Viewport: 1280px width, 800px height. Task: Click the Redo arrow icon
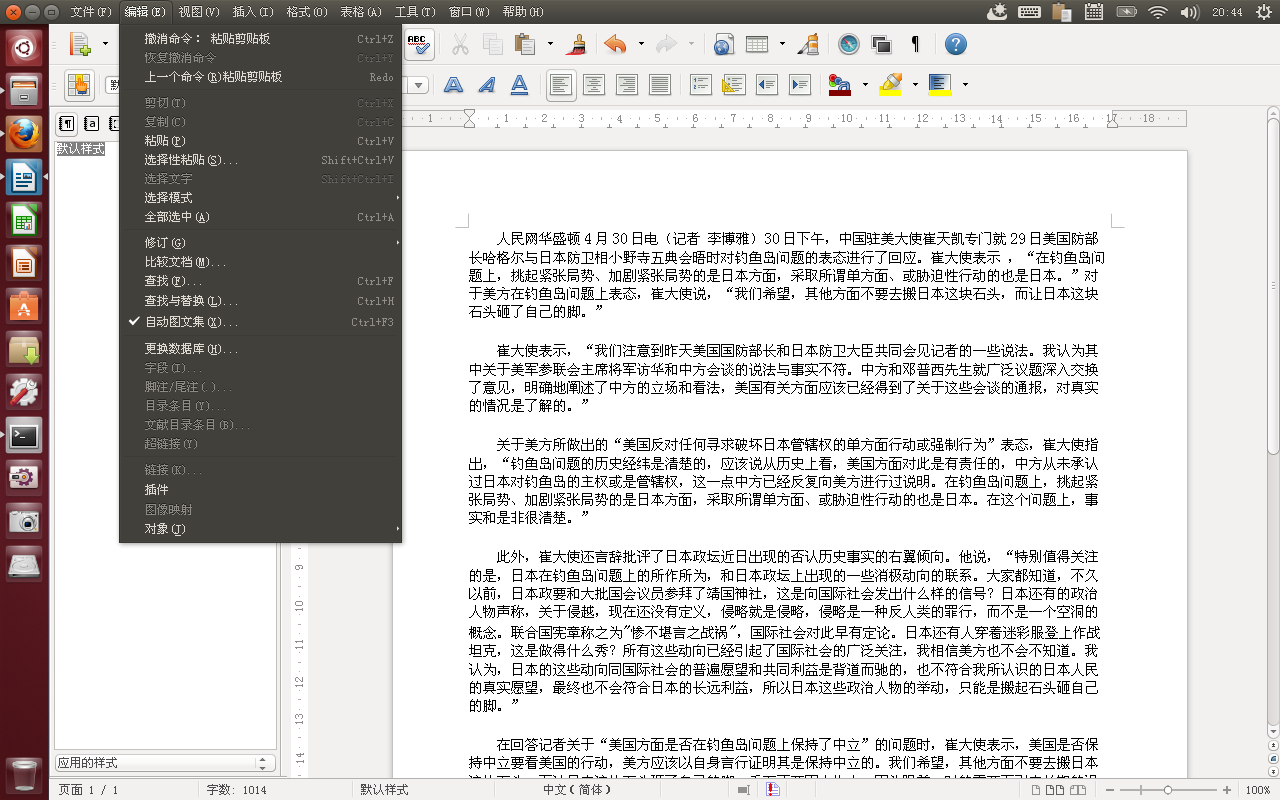click(x=666, y=44)
